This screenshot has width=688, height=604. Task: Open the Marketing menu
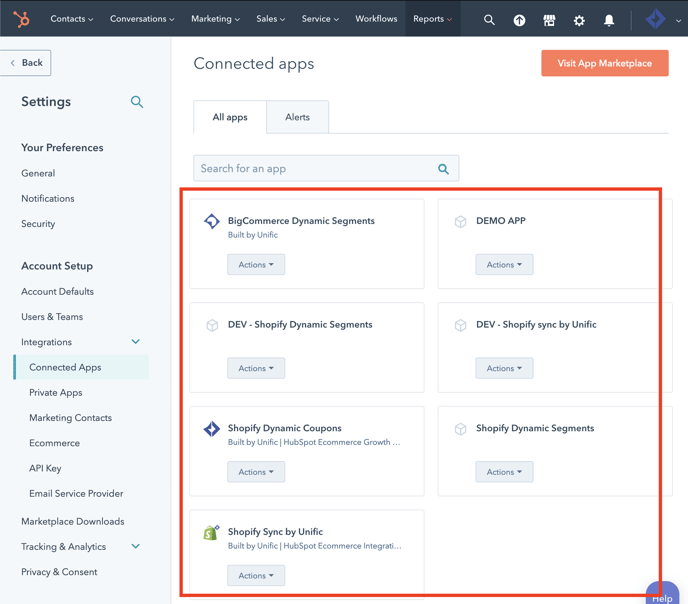click(x=215, y=19)
